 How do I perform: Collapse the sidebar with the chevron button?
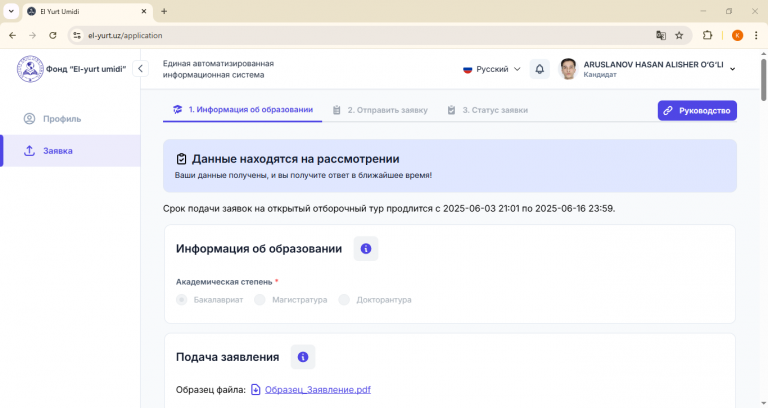(x=141, y=69)
